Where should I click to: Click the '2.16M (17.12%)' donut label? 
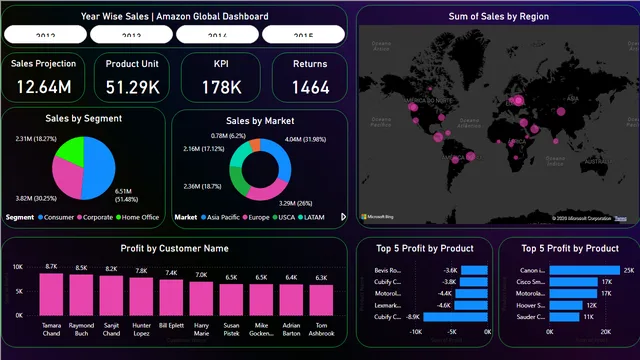coord(204,149)
